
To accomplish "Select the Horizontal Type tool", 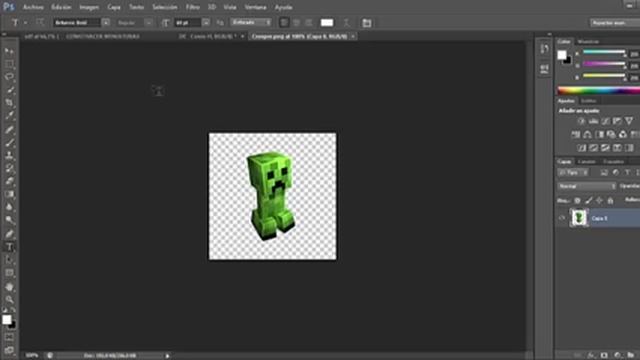I will (9, 247).
